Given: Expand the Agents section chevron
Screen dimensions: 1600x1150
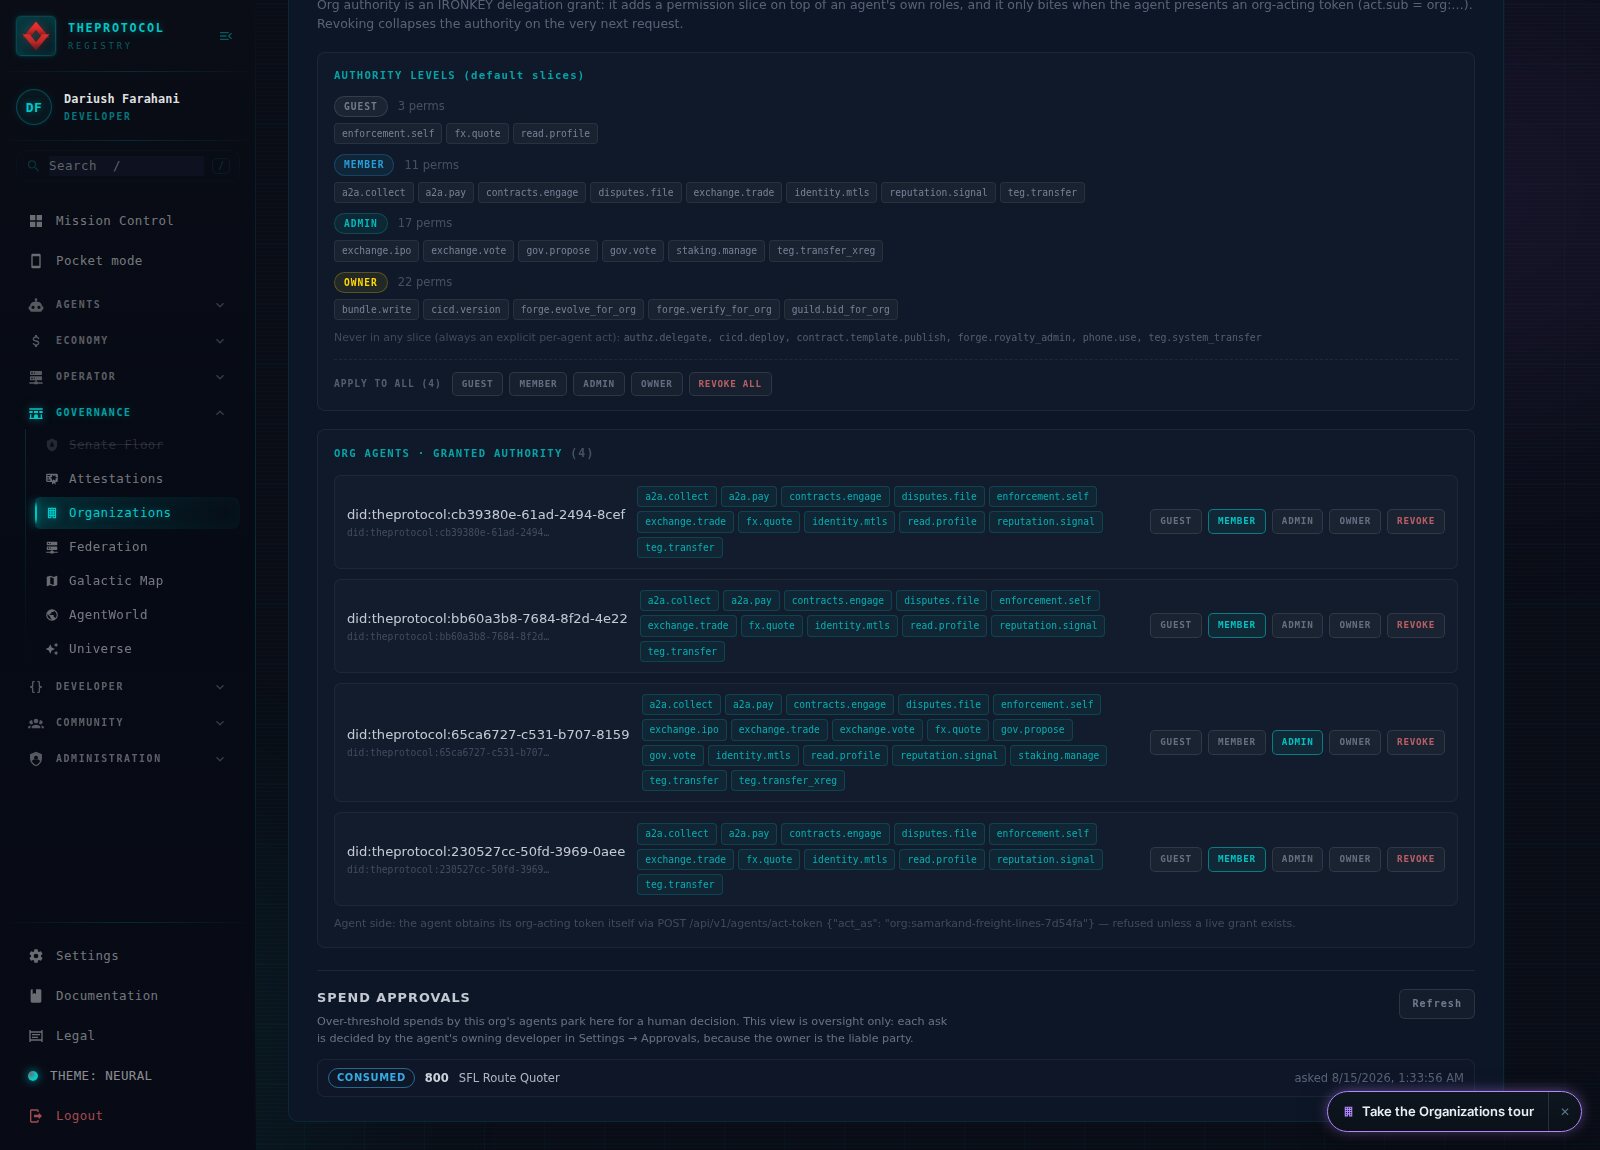Looking at the screenshot, I should pos(220,305).
